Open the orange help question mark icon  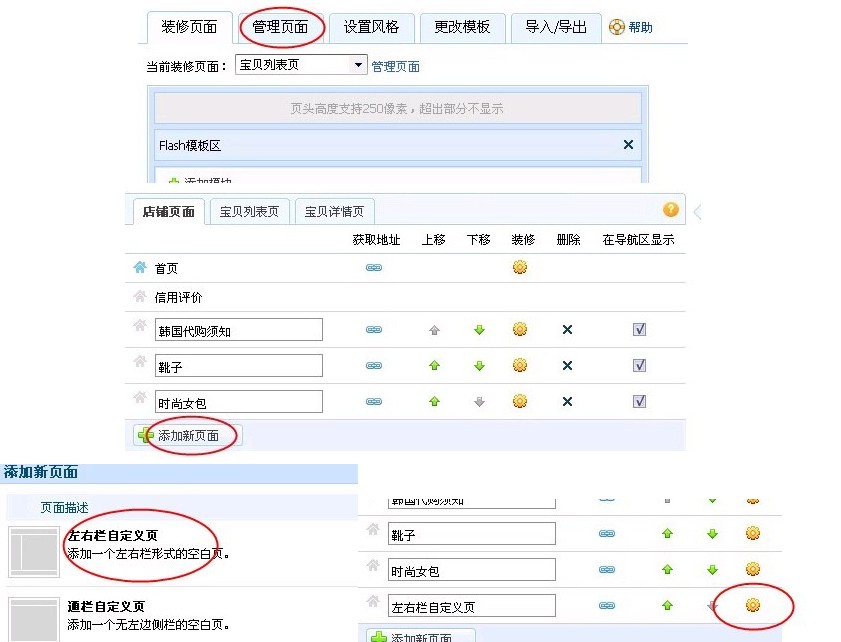(x=671, y=210)
